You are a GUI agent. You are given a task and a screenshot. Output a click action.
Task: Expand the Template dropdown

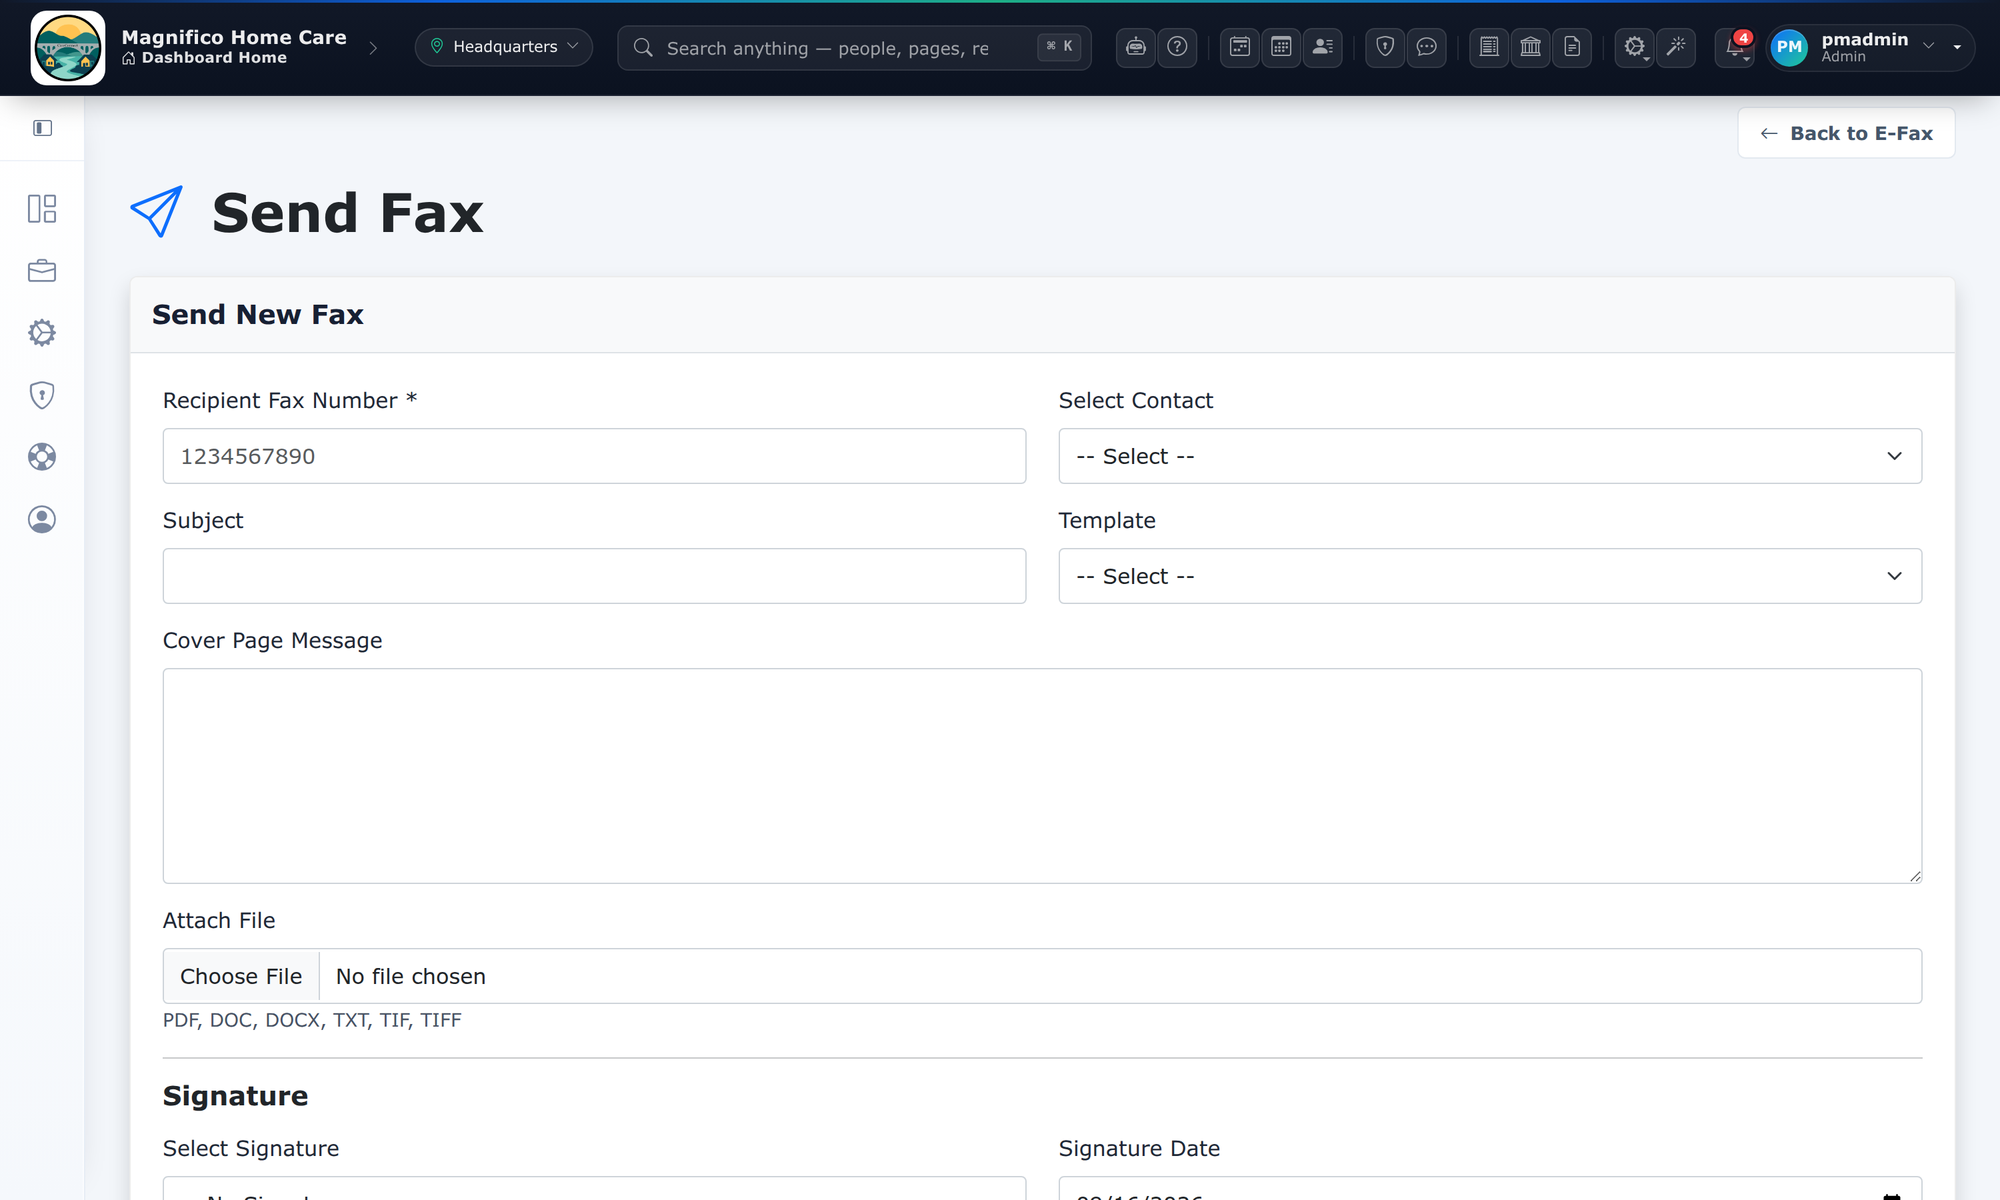[1490, 576]
